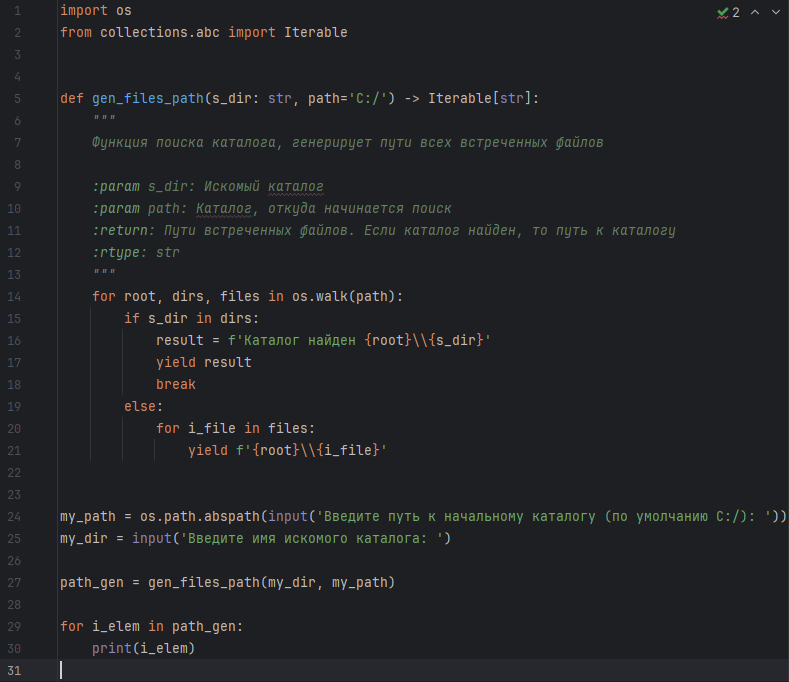The height and width of the screenshot is (682, 789).
Task: Click 'if s_dir in dirs:' condition
Action: point(191,319)
